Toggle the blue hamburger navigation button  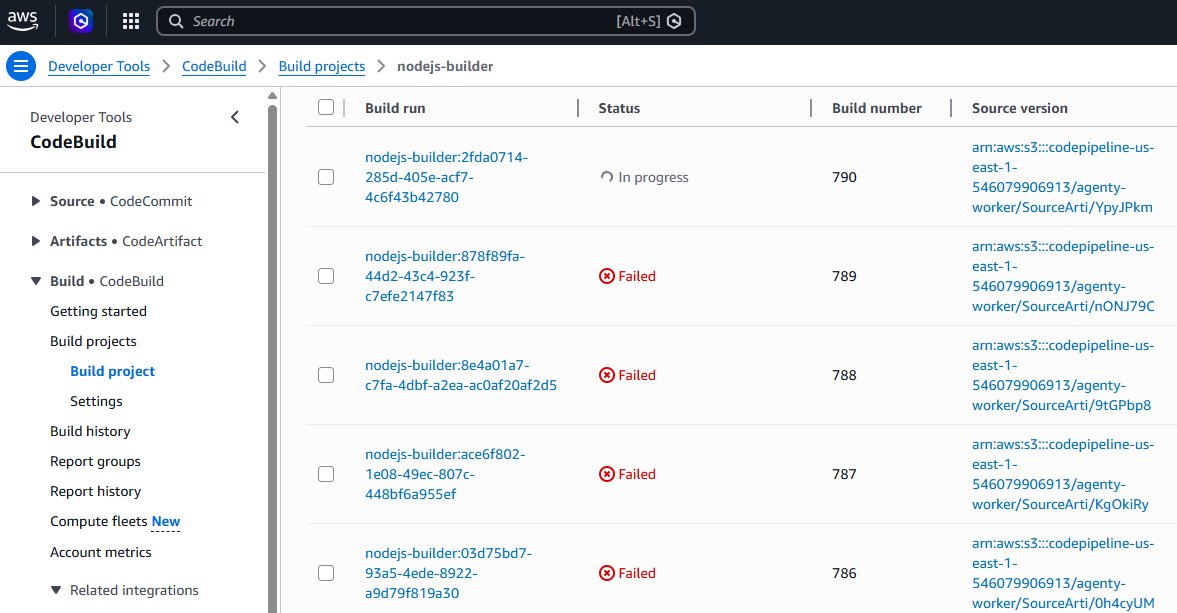[21, 66]
